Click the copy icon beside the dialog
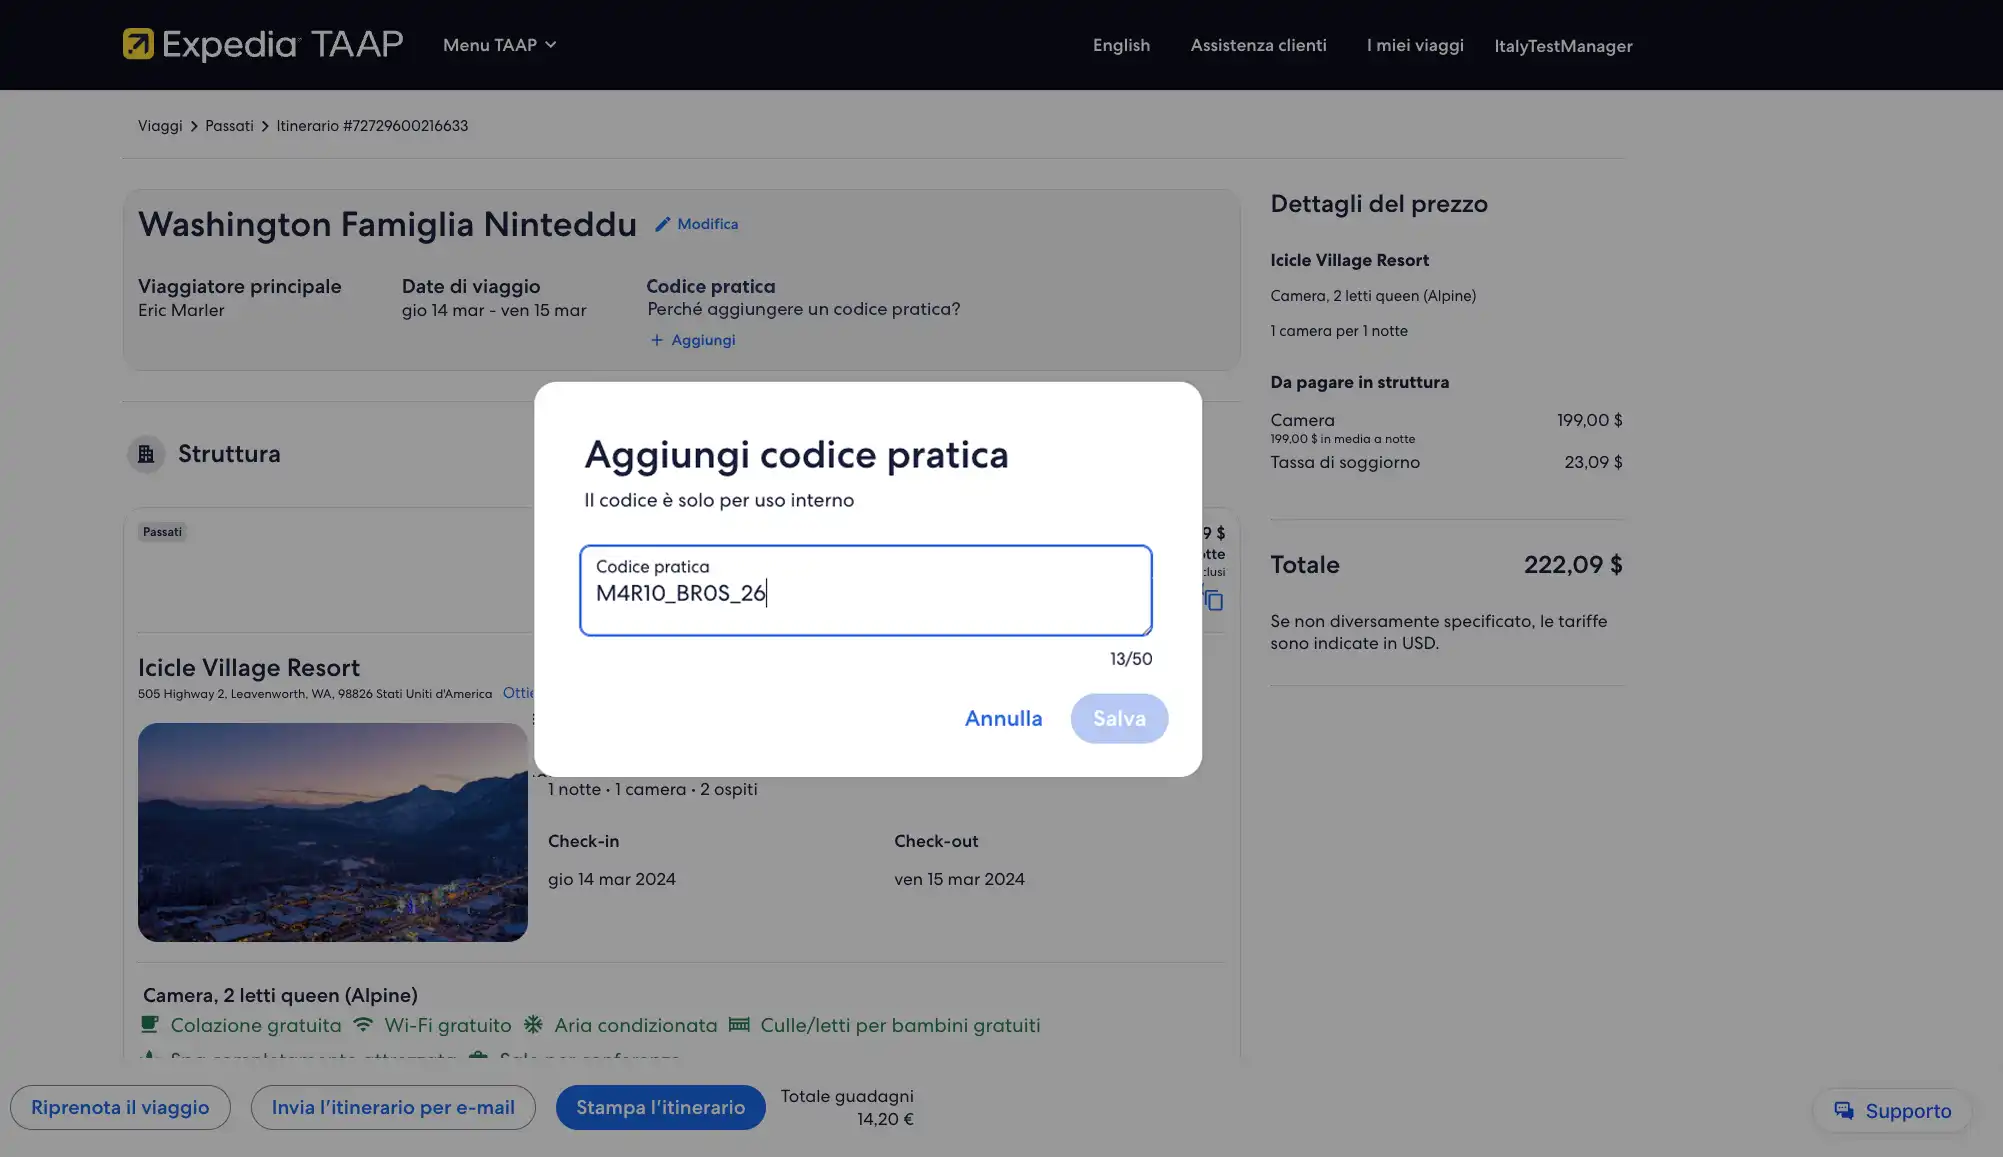Viewport: 2003px width, 1157px height. point(1214,600)
